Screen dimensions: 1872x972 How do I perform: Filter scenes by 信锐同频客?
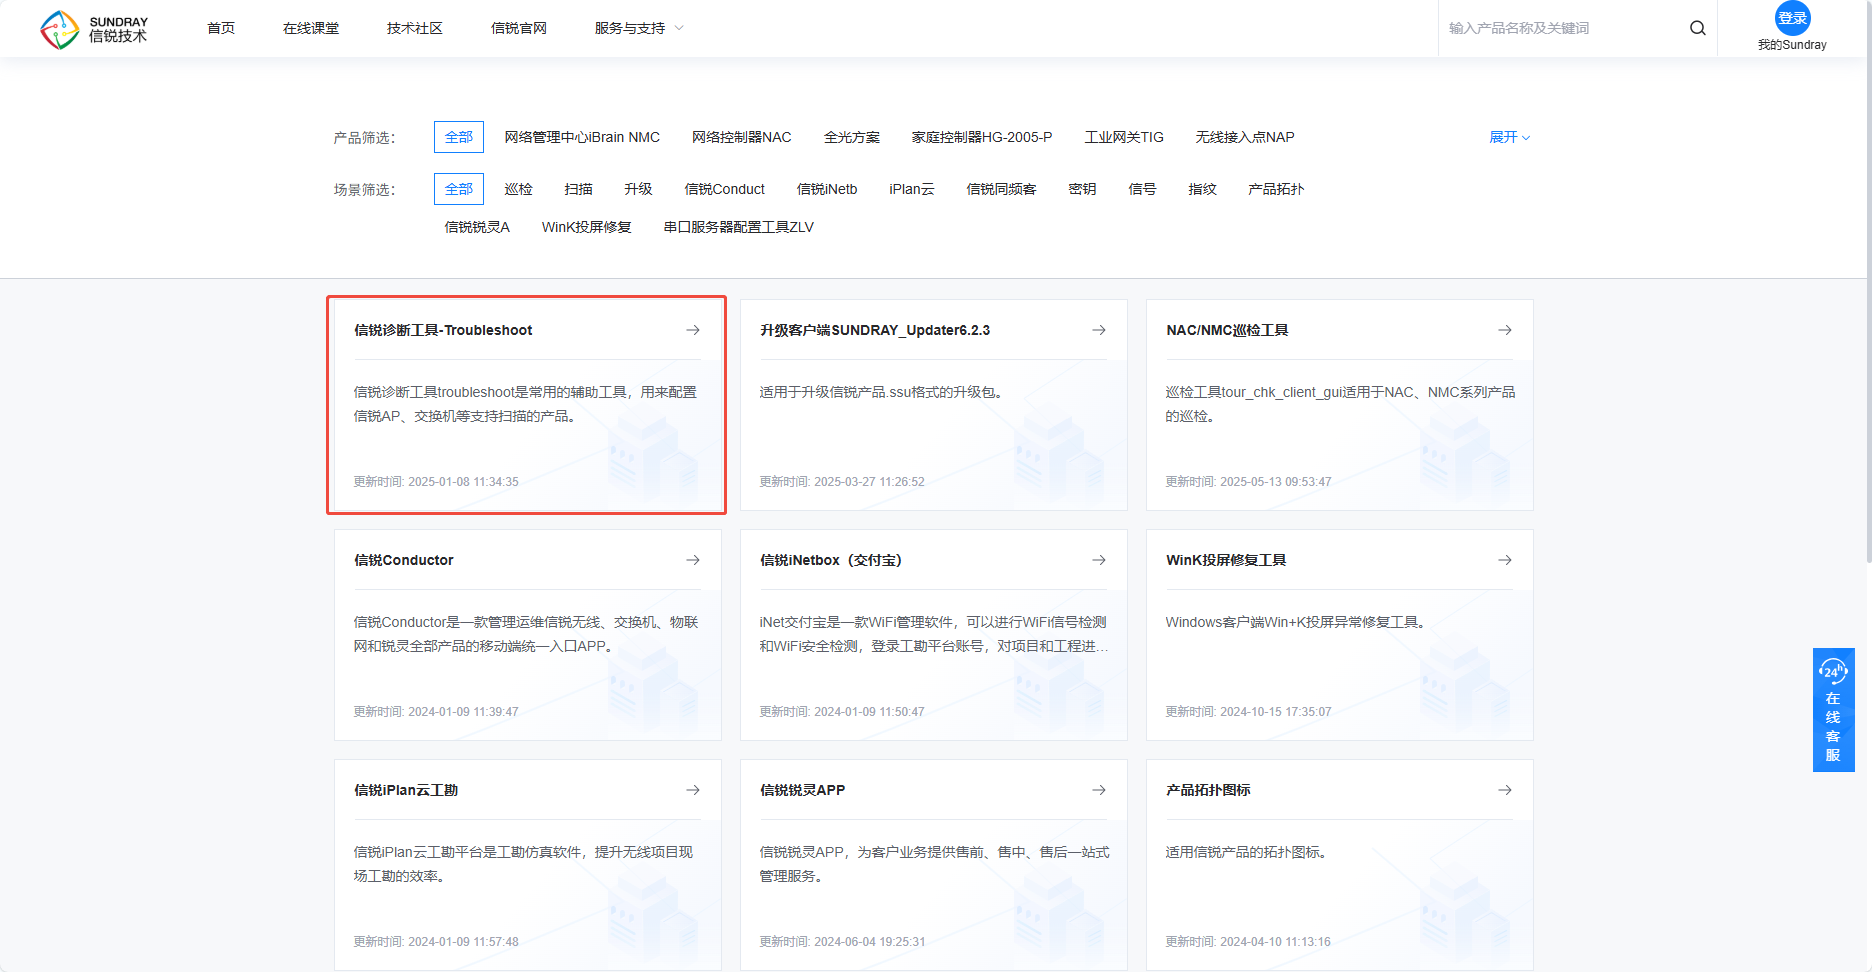[x=1001, y=189]
